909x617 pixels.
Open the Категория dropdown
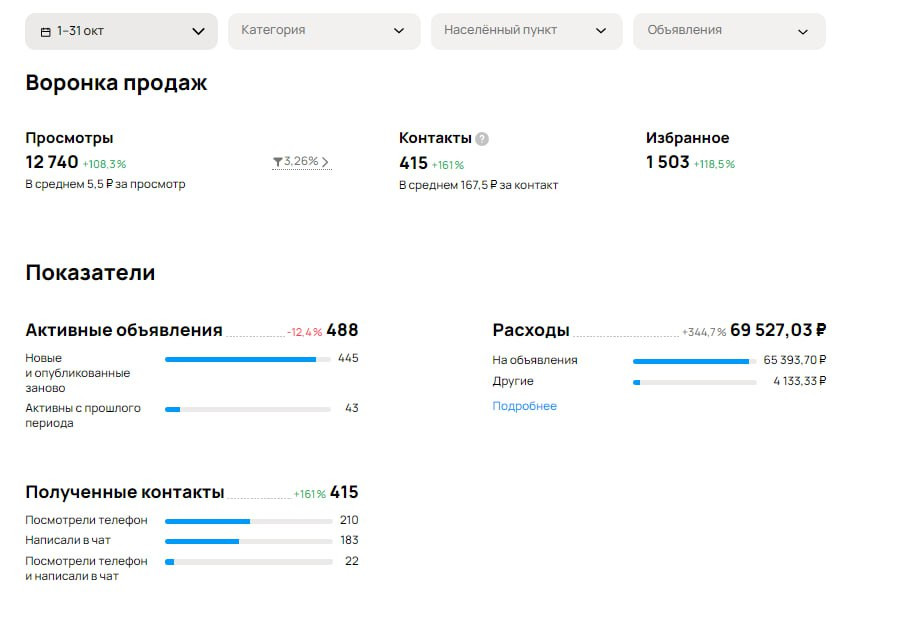[x=324, y=31]
